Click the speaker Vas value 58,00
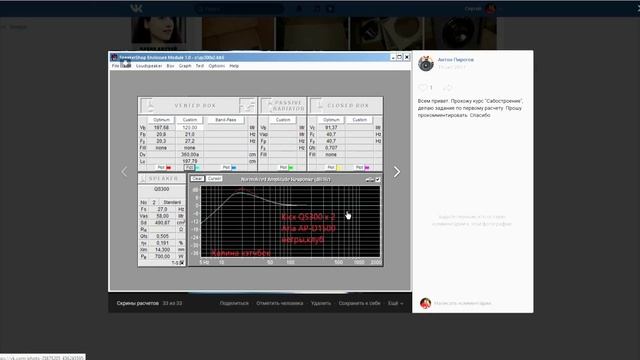Image resolution: width=640 pixels, height=360 pixels. coord(162,216)
